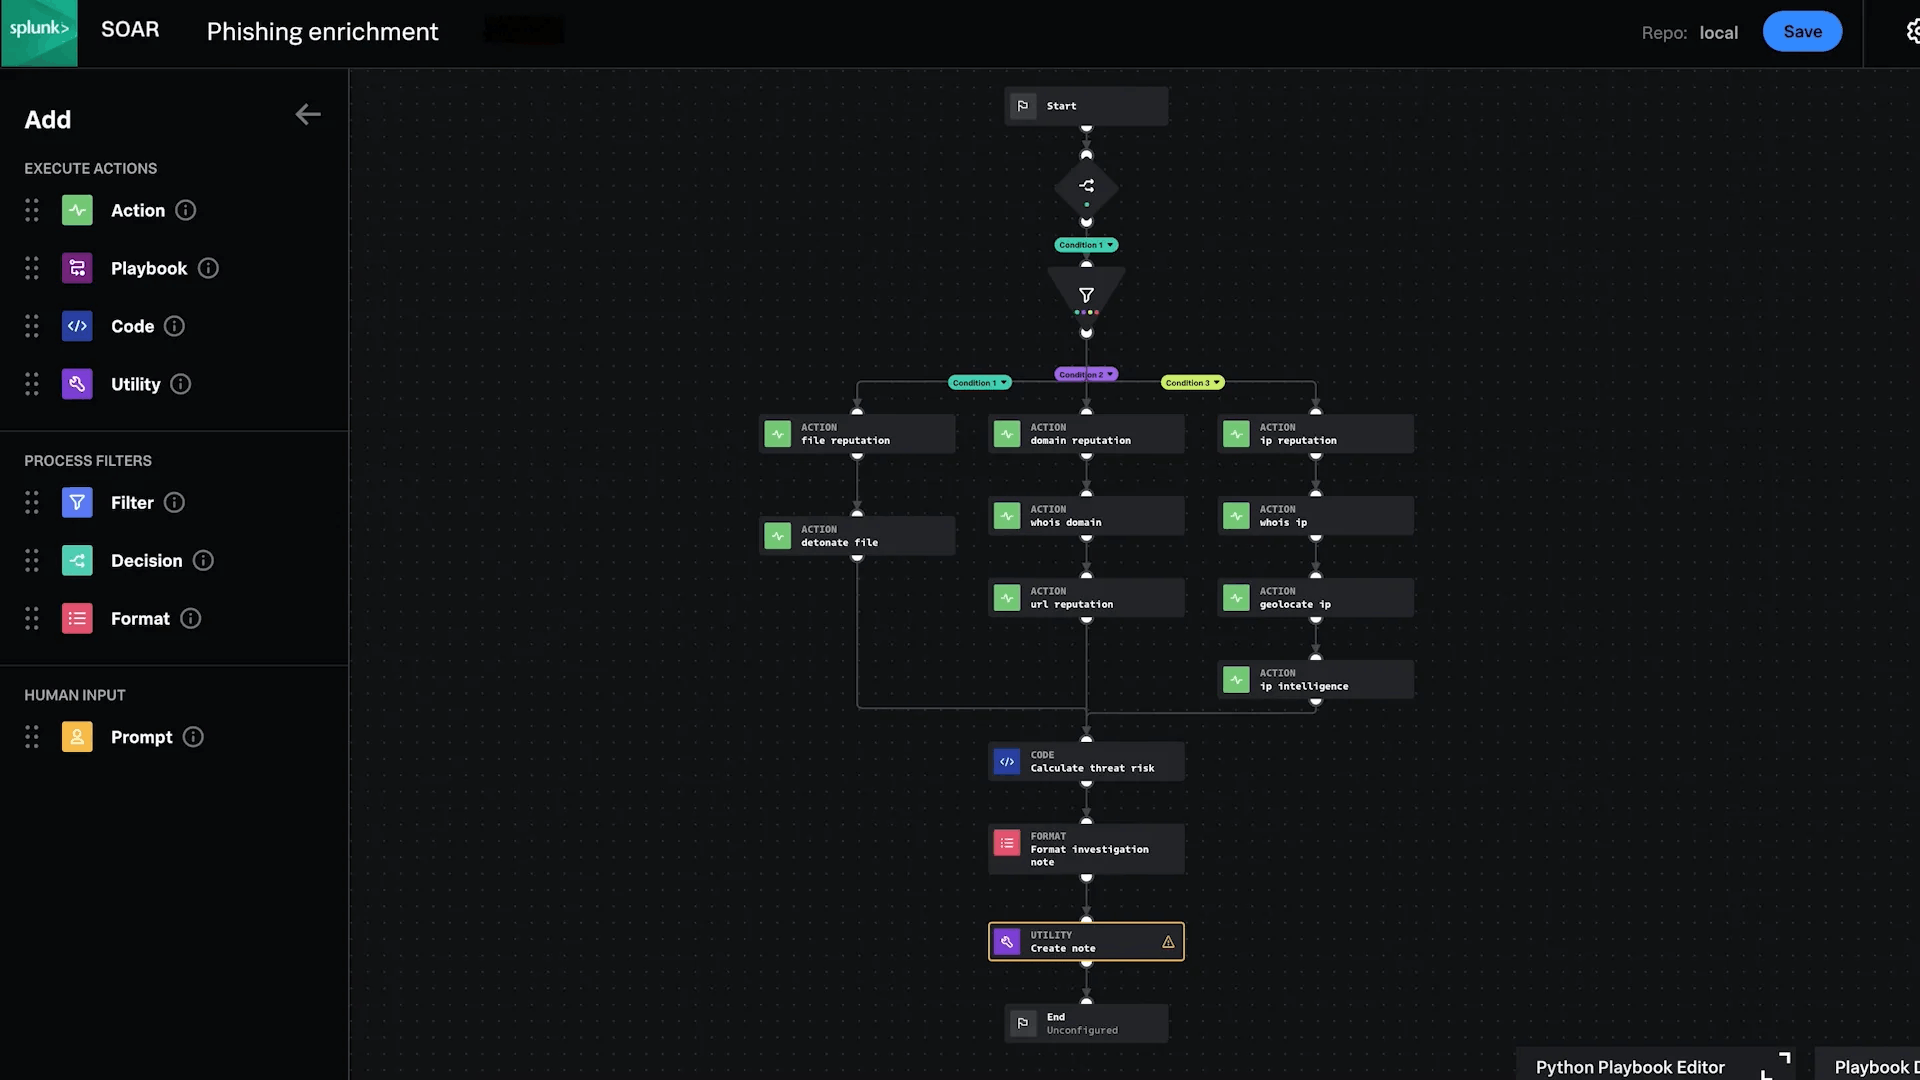Screen dimensions: 1920x1080
Task: Show info for Prompt block
Action: pyautogui.click(x=193, y=737)
